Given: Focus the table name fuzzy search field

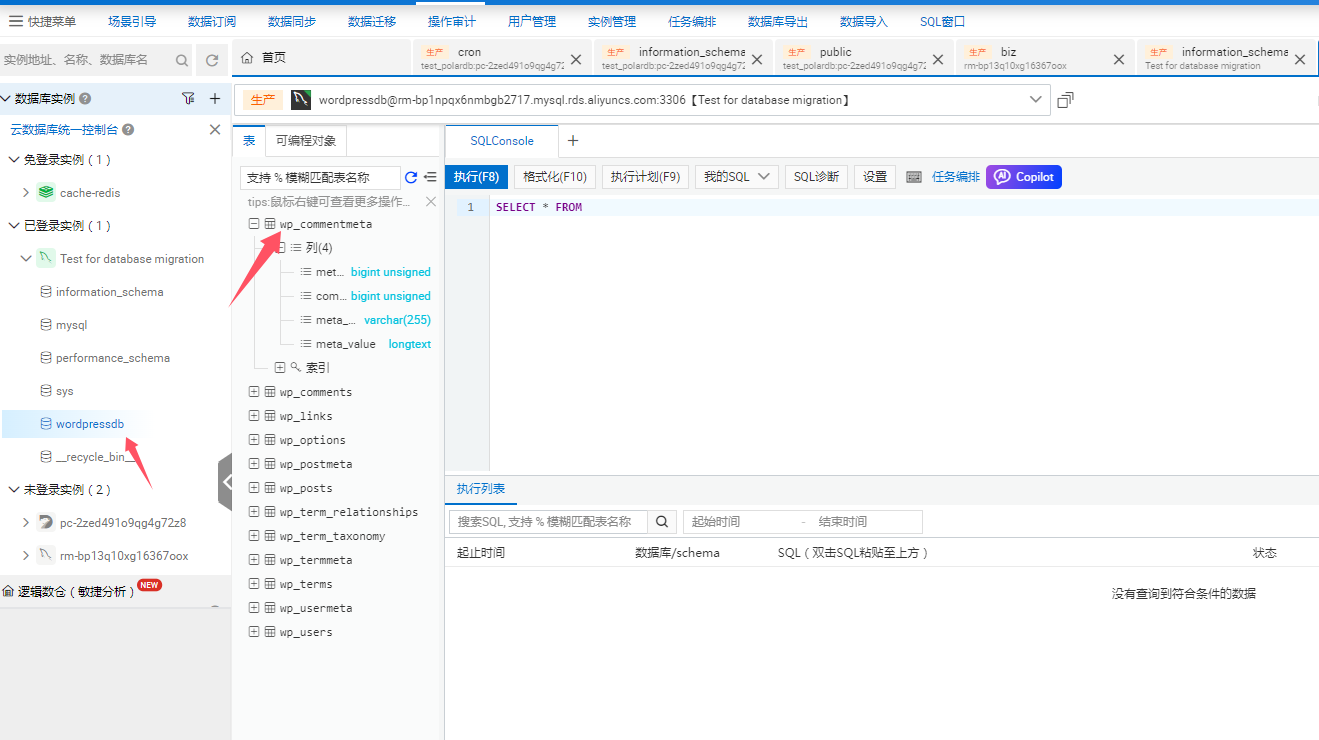Looking at the screenshot, I should pyautogui.click(x=320, y=177).
